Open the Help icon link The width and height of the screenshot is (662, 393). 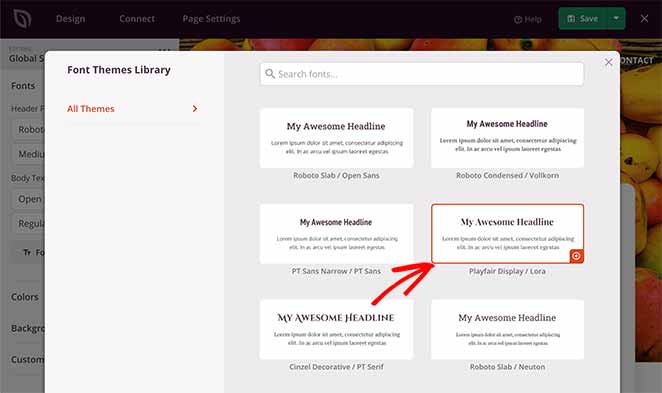pyautogui.click(x=518, y=19)
